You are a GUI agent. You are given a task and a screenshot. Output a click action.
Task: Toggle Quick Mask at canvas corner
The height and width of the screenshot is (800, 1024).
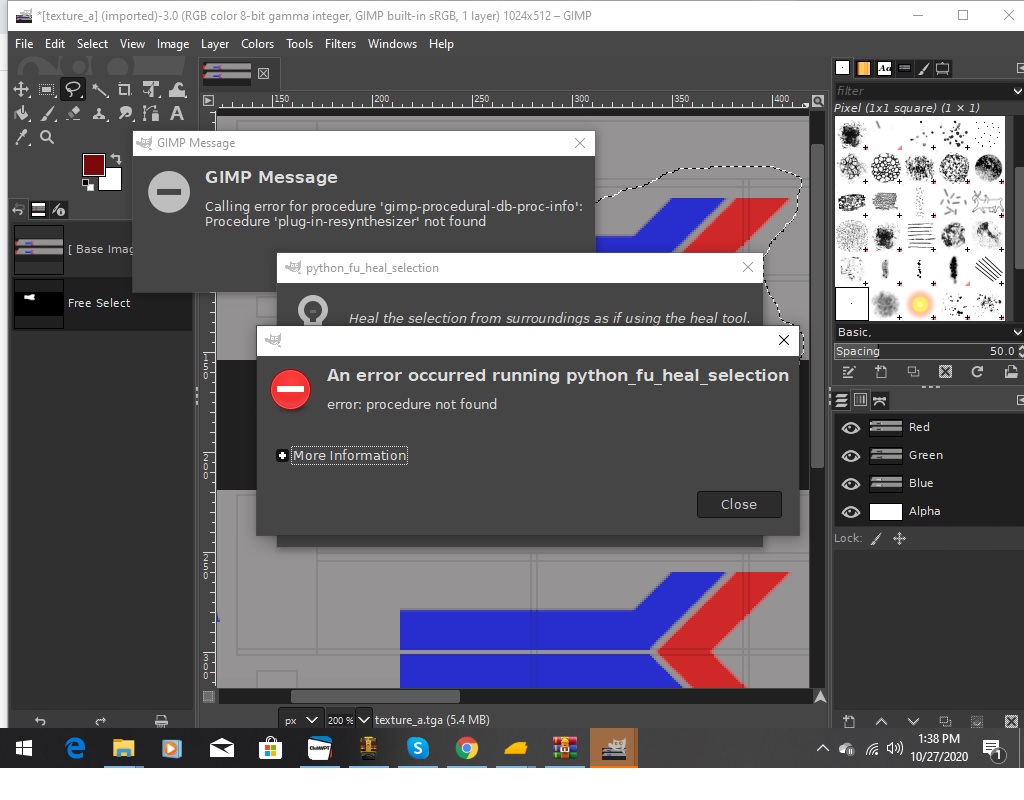tap(208, 697)
